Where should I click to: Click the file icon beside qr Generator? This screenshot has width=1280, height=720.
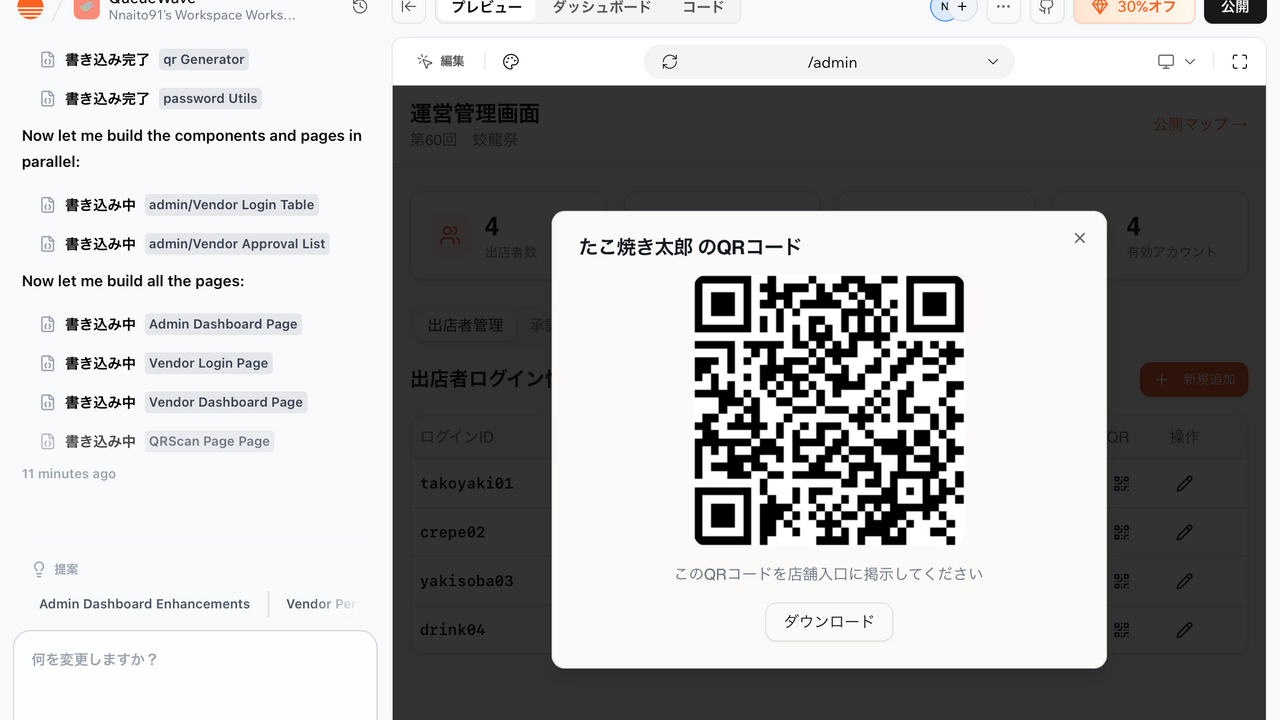pos(47,60)
